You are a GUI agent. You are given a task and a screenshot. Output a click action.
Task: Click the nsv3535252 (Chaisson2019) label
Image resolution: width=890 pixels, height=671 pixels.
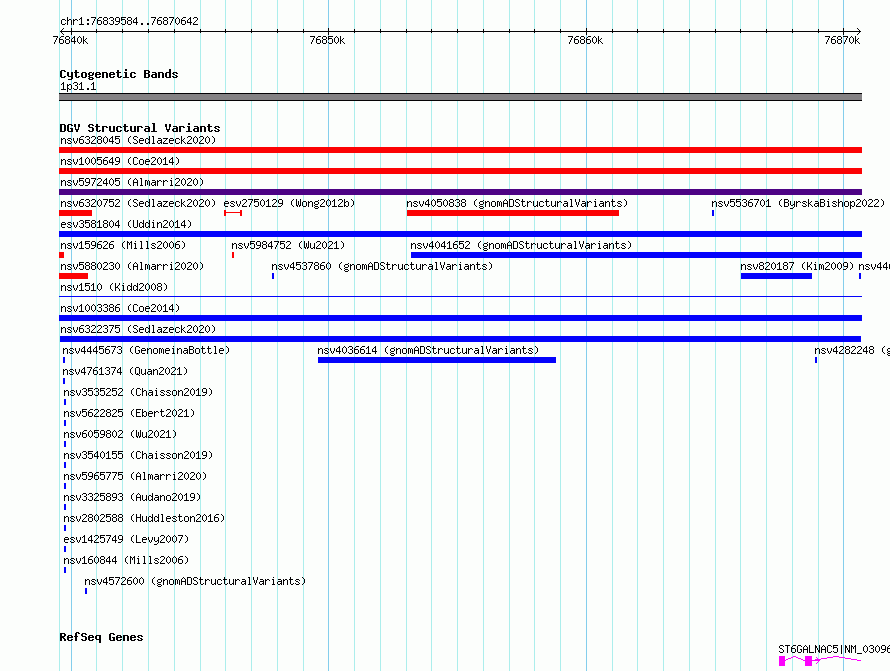click(138, 392)
